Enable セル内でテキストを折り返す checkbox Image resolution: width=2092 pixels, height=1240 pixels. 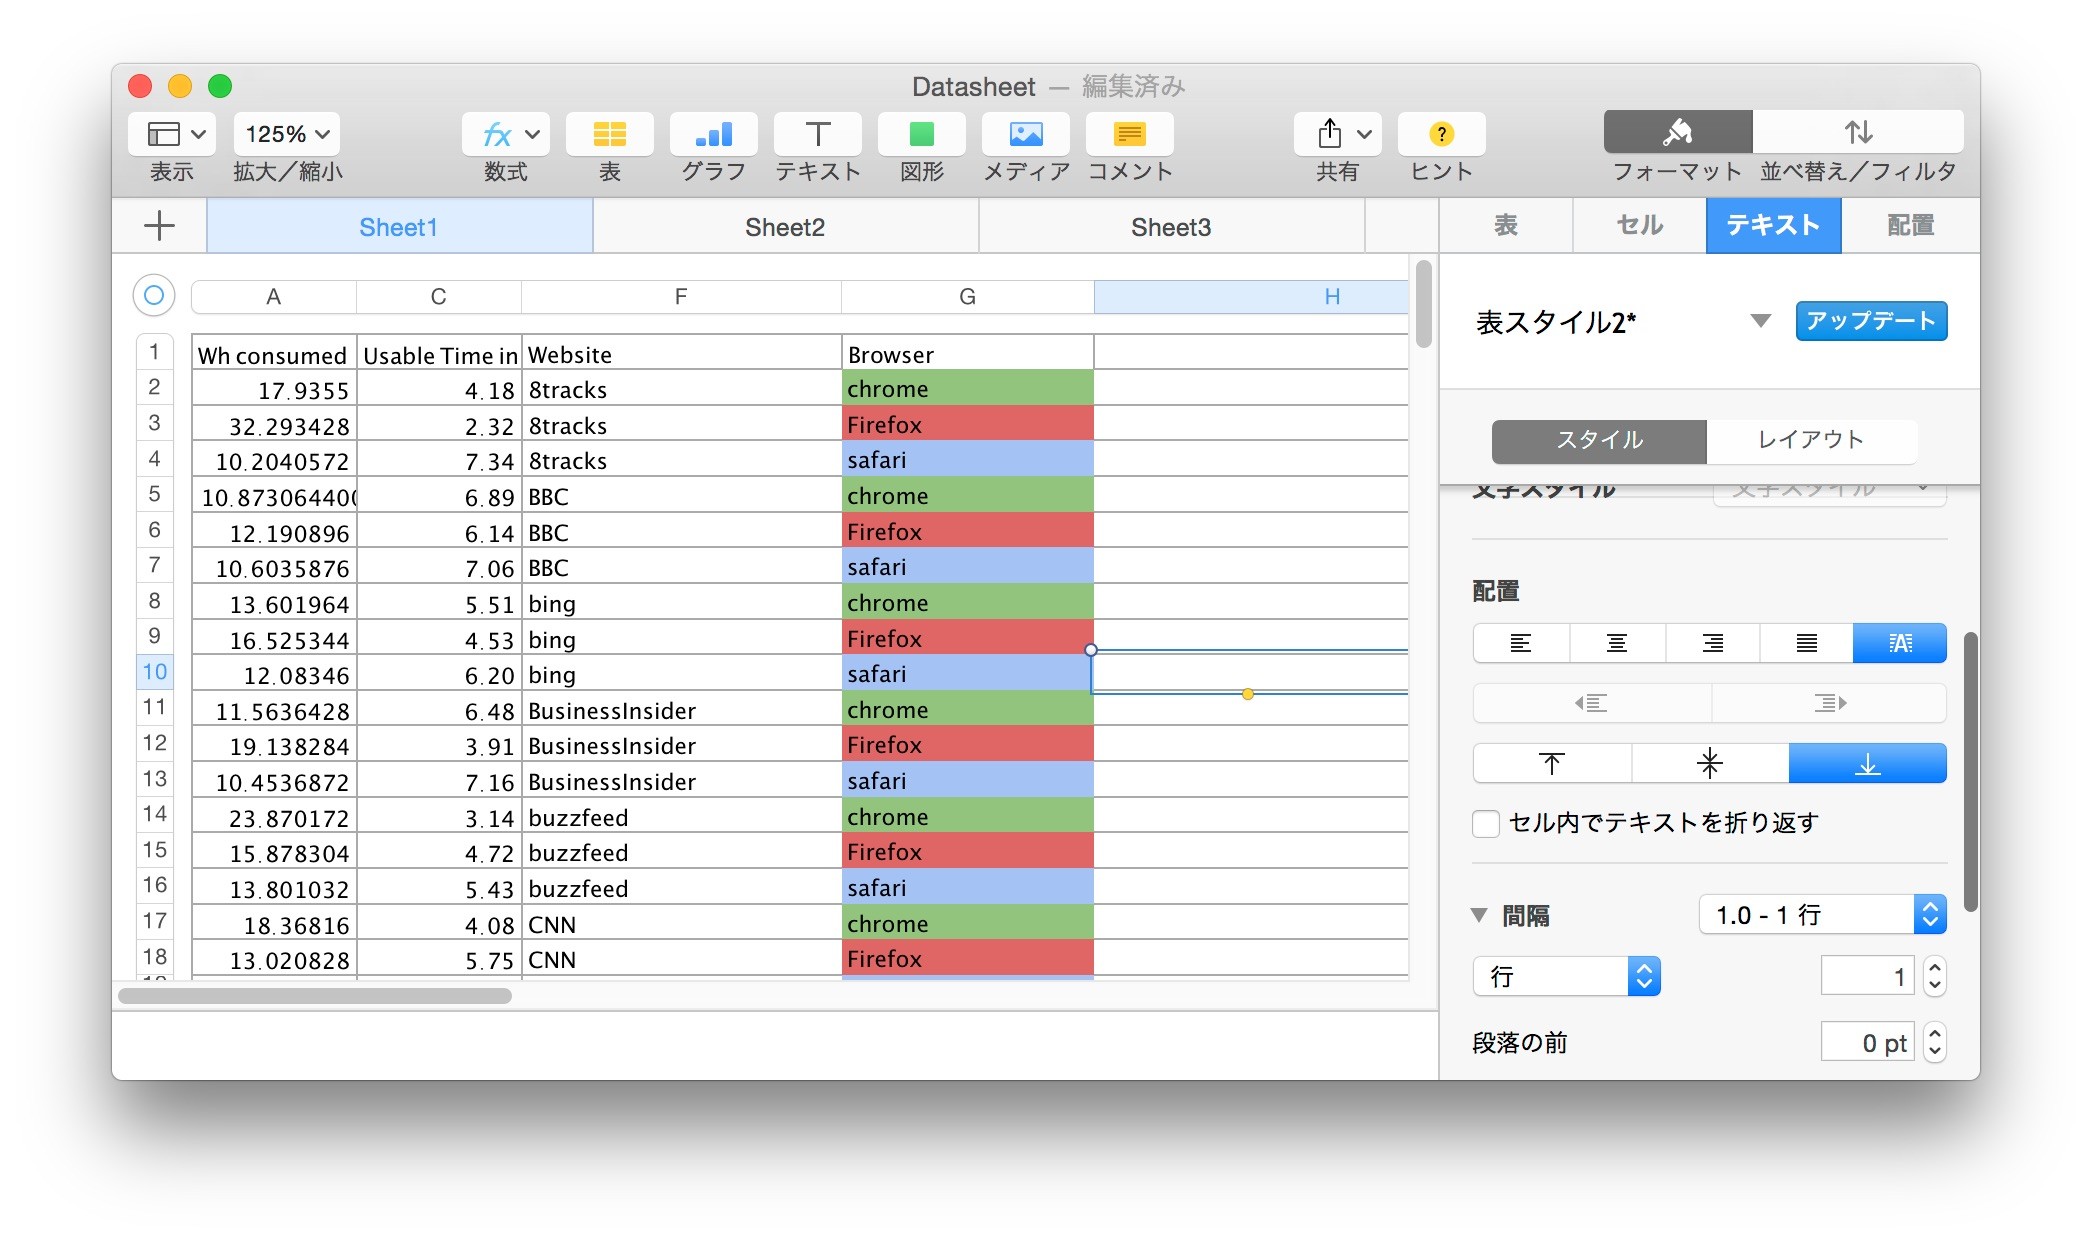pyautogui.click(x=1486, y=824)
